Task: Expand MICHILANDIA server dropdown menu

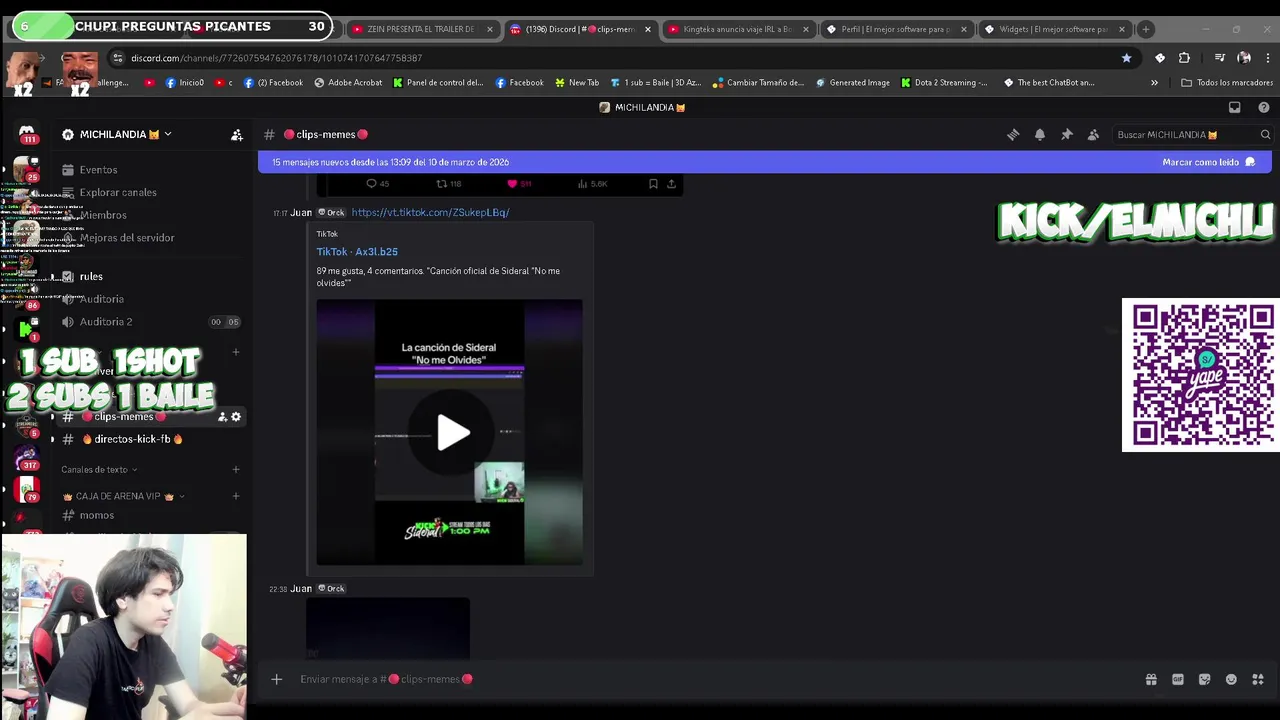Action: [x=168, y=134]
